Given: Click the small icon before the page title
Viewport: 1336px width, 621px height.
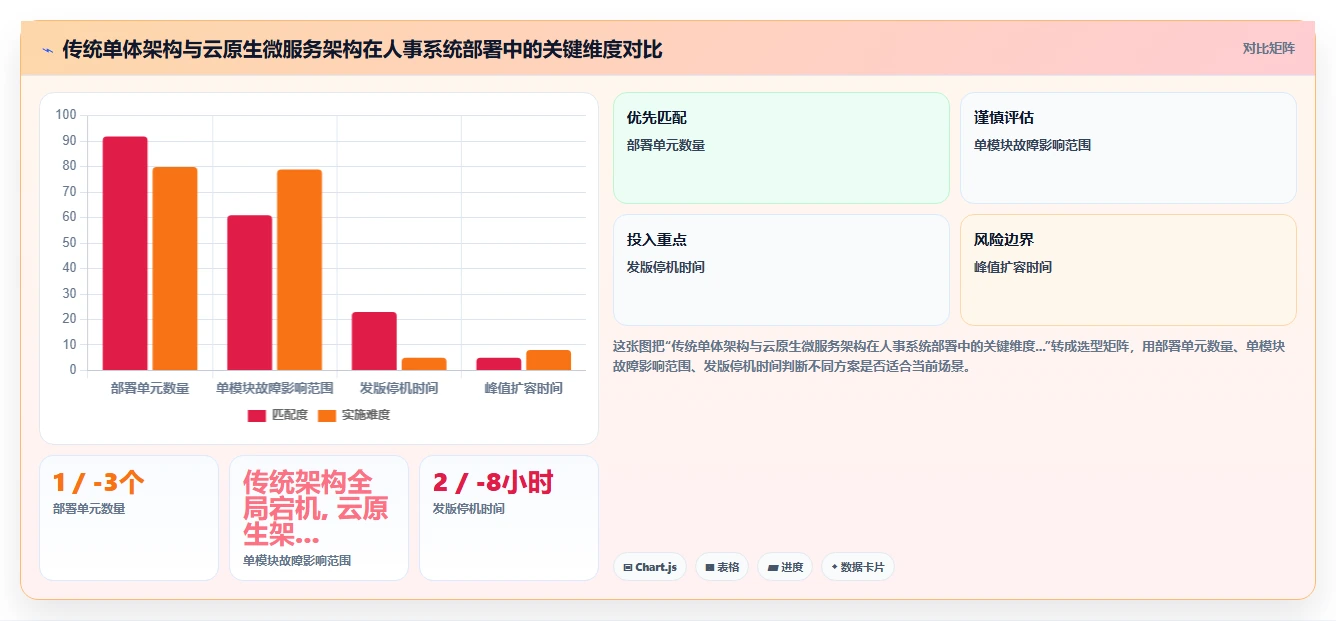Looking at the screenshot, I should click(47, 50).
